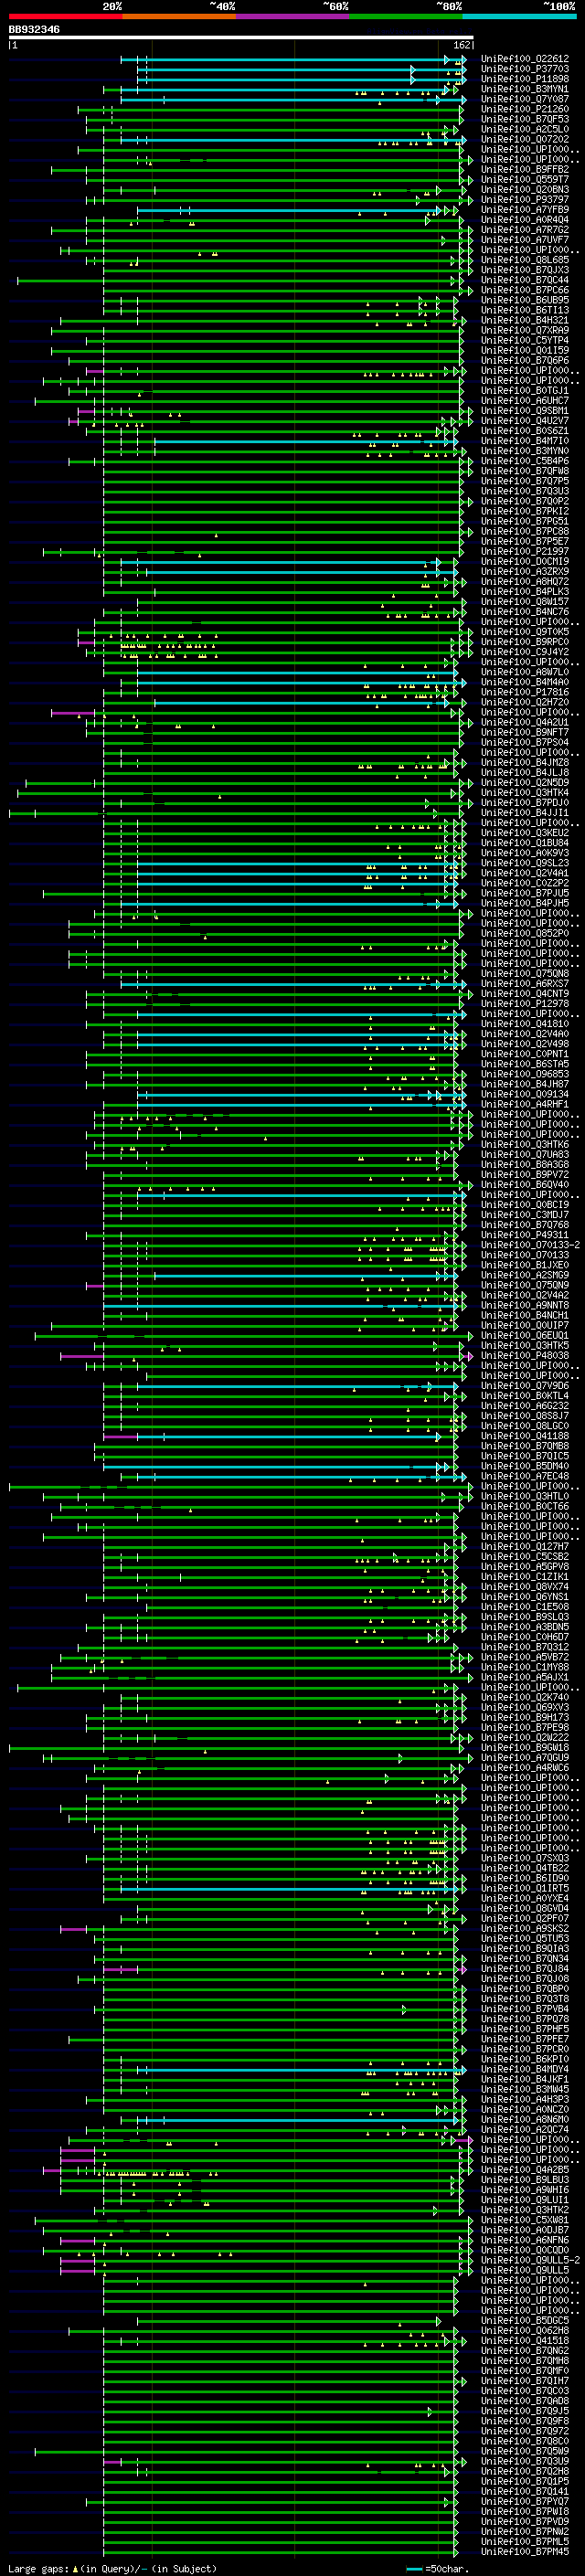The height and width of the screenshot is (2576, 585).
Task: Click UniRef100_Q41518 label
Action: 525,2340
